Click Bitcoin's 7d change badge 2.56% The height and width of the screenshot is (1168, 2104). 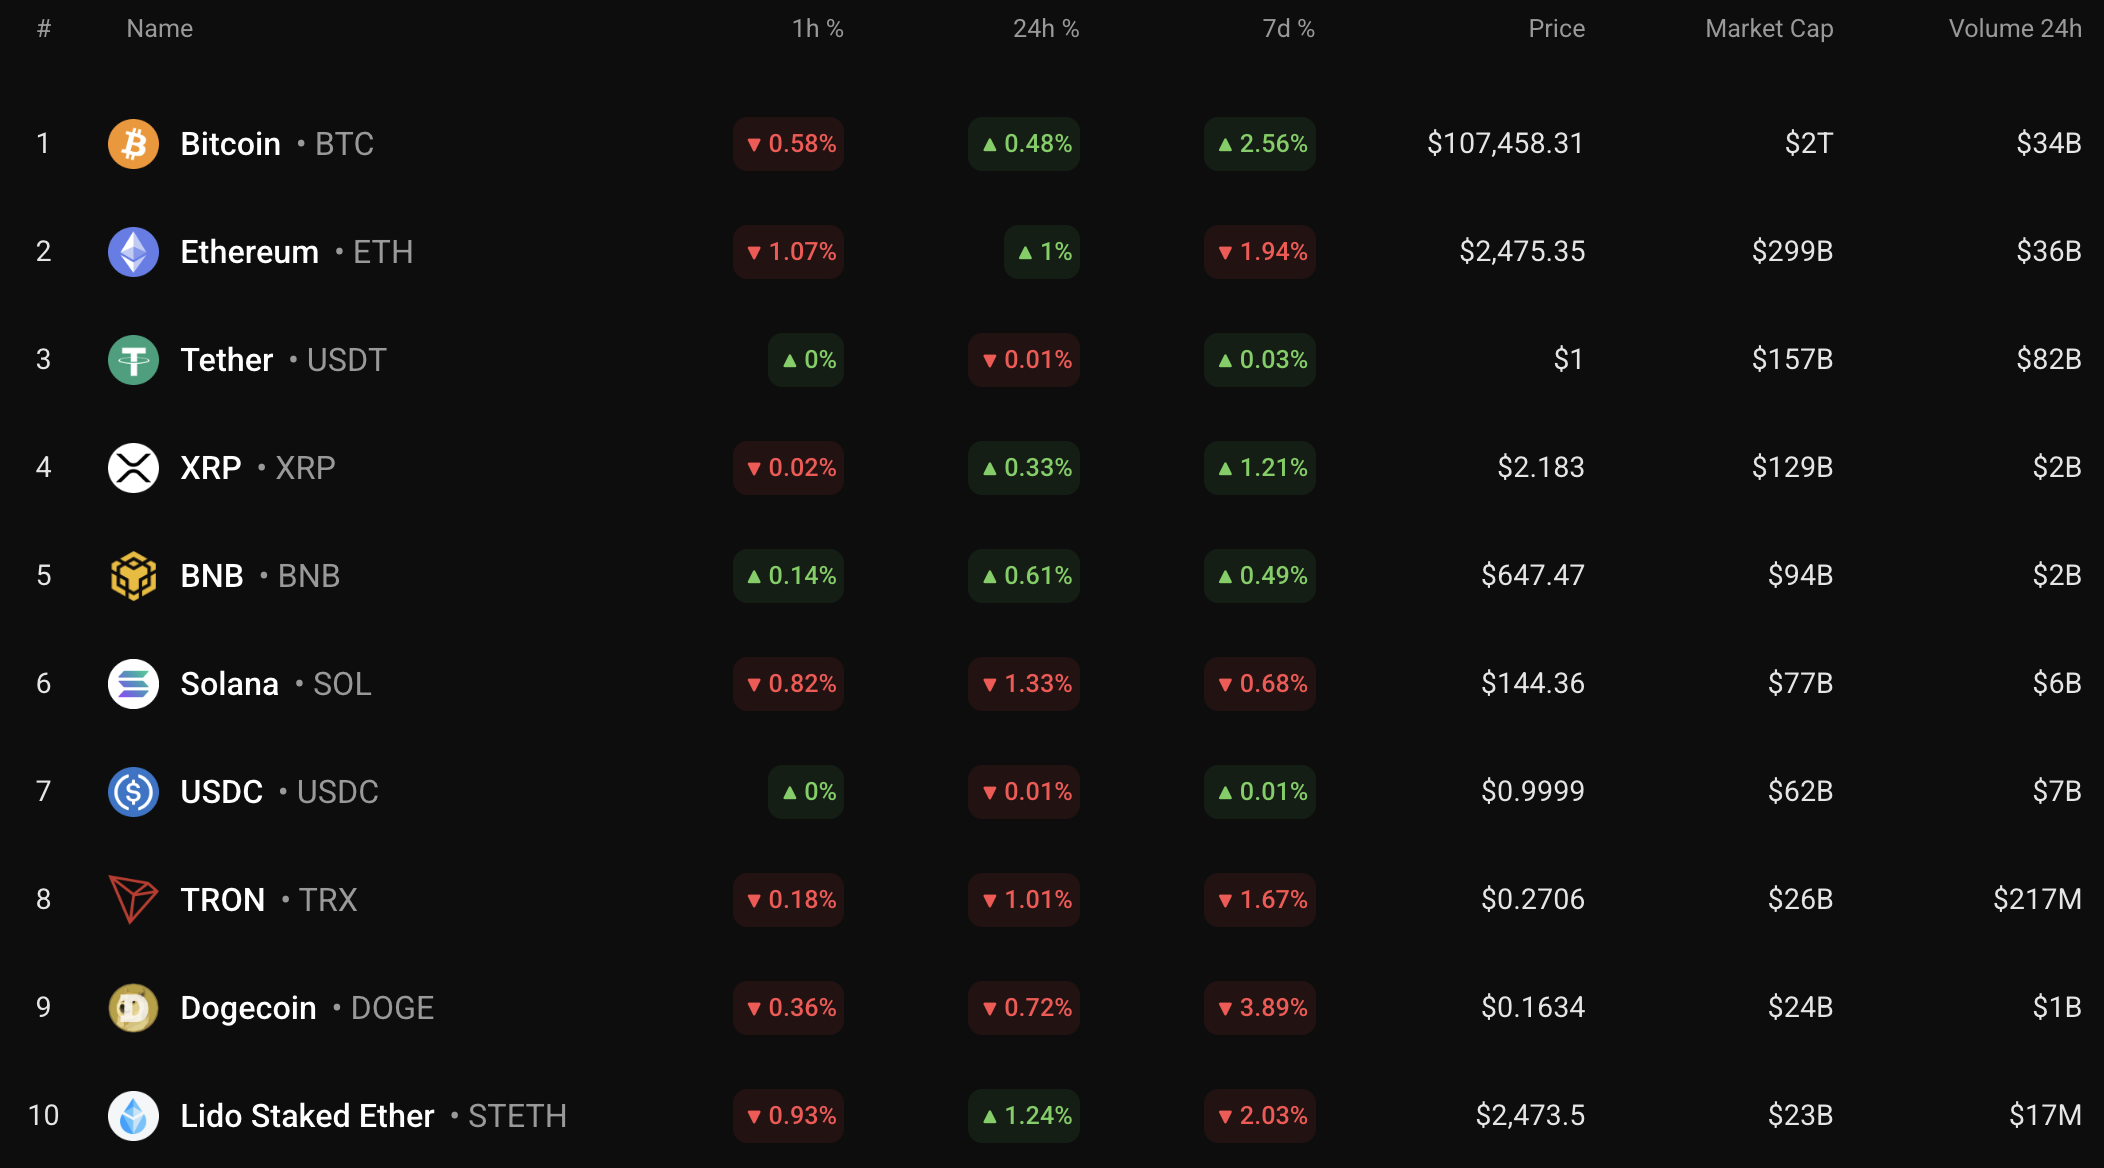[1260, 144]
